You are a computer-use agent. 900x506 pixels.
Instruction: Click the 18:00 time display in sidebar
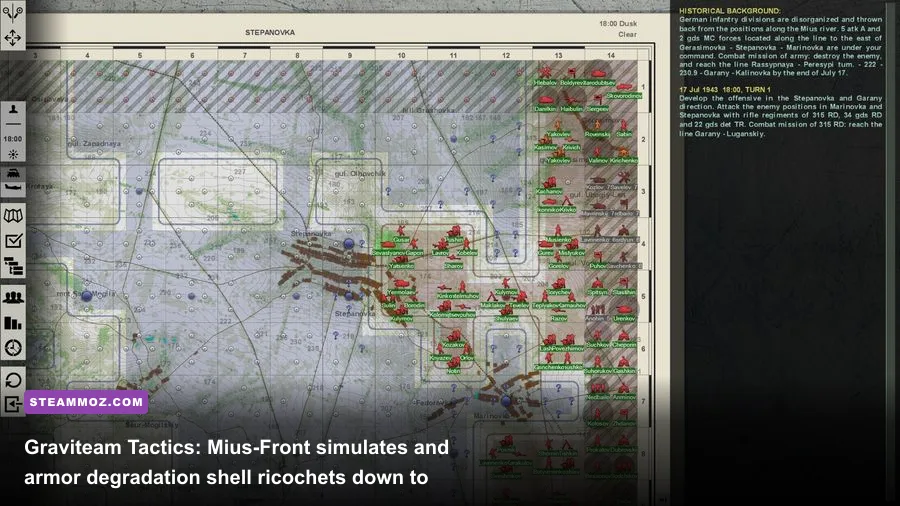tap(13, 139)
